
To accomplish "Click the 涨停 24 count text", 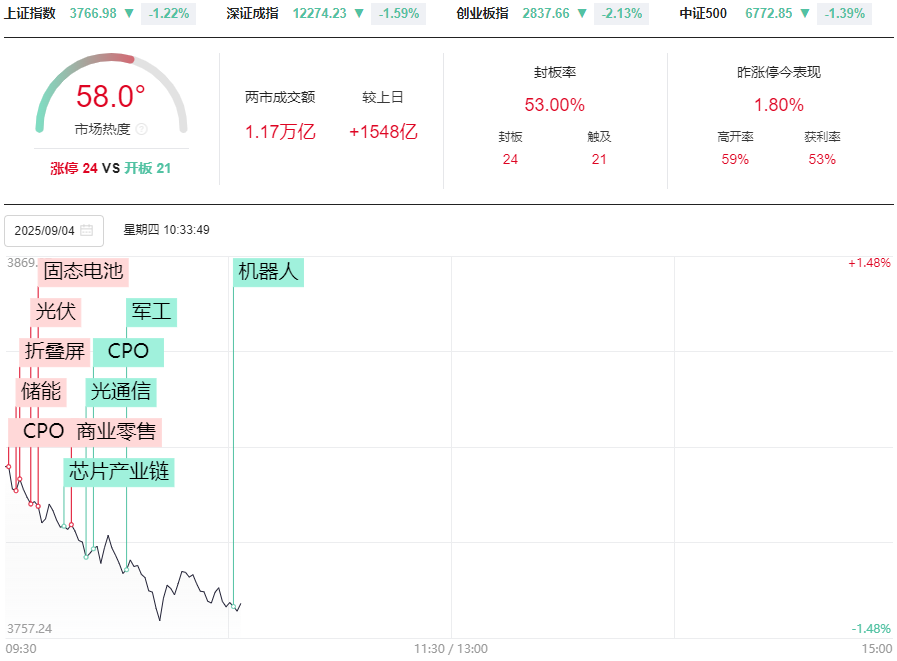I will click(74, 168).
